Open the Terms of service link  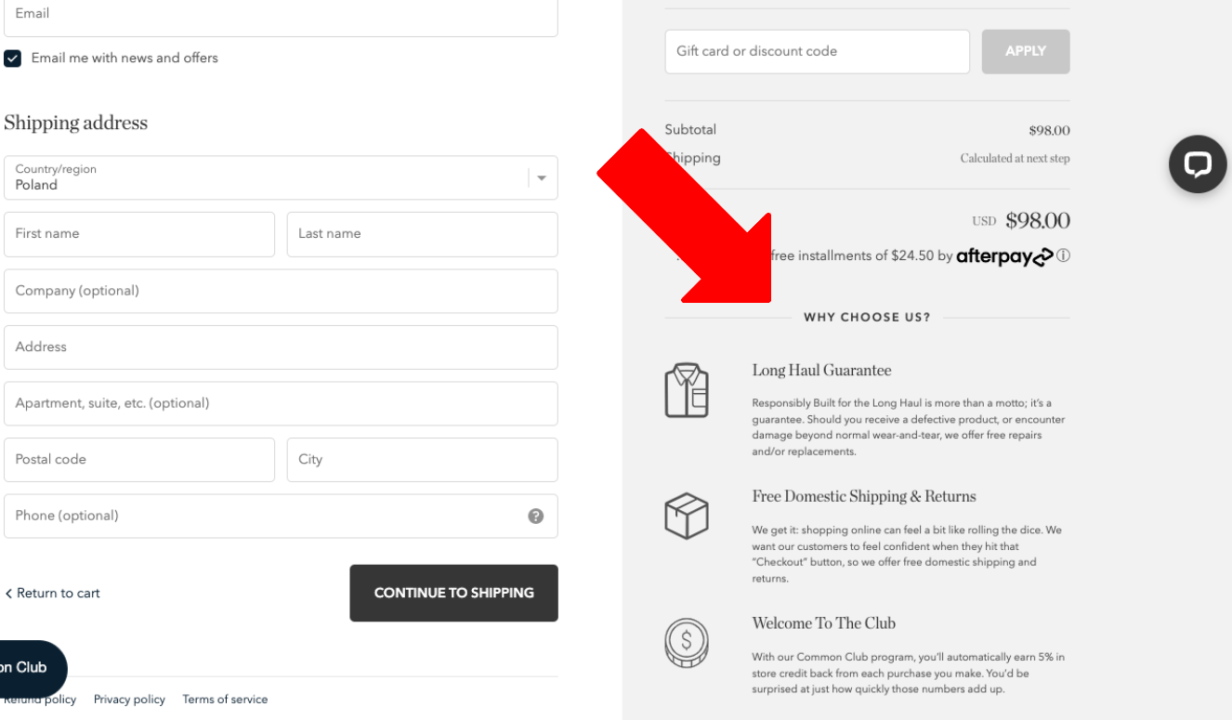coord(225,699)
